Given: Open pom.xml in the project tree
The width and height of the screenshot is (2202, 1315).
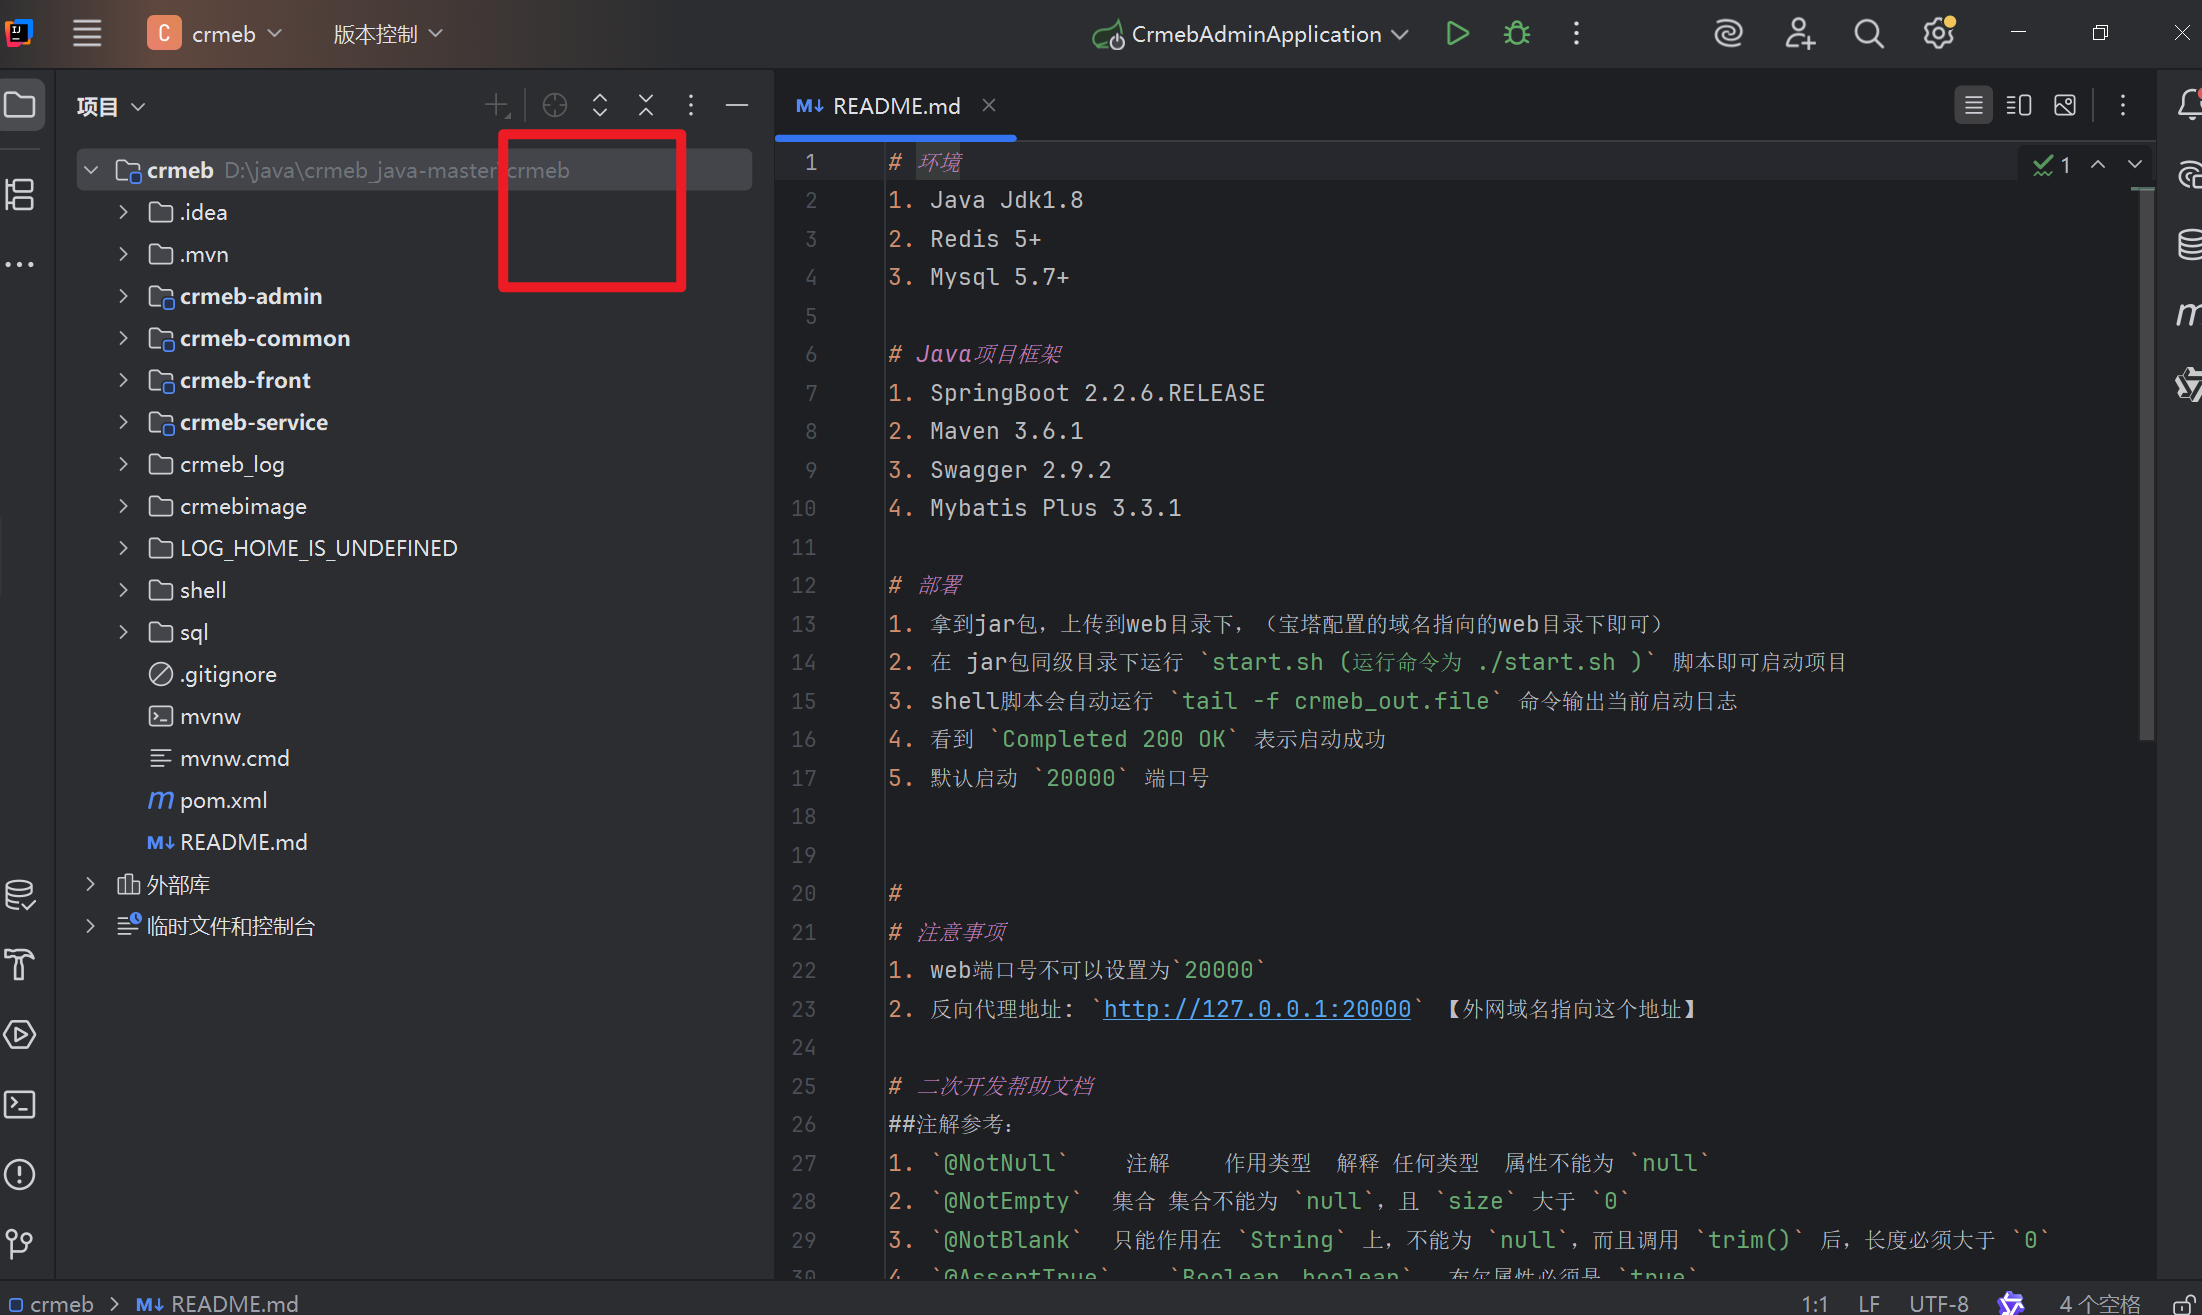Looking at the screenshot, I should (223, 800).
